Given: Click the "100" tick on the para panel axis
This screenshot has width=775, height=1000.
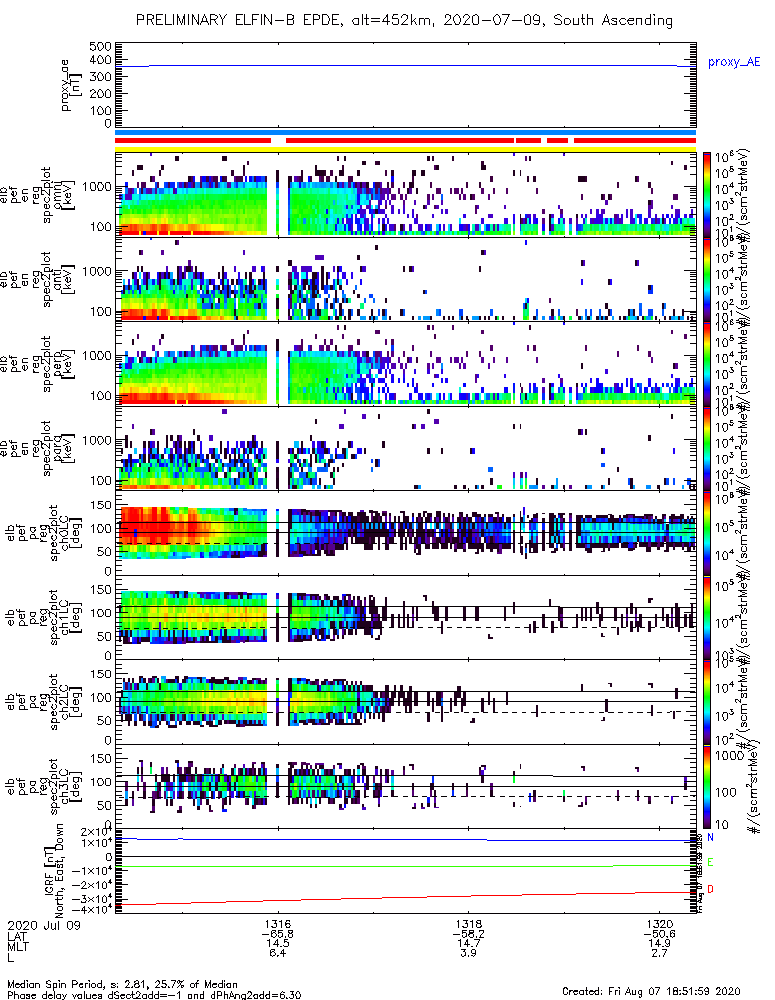Looking at the screenshot, I should click(101, 480).
